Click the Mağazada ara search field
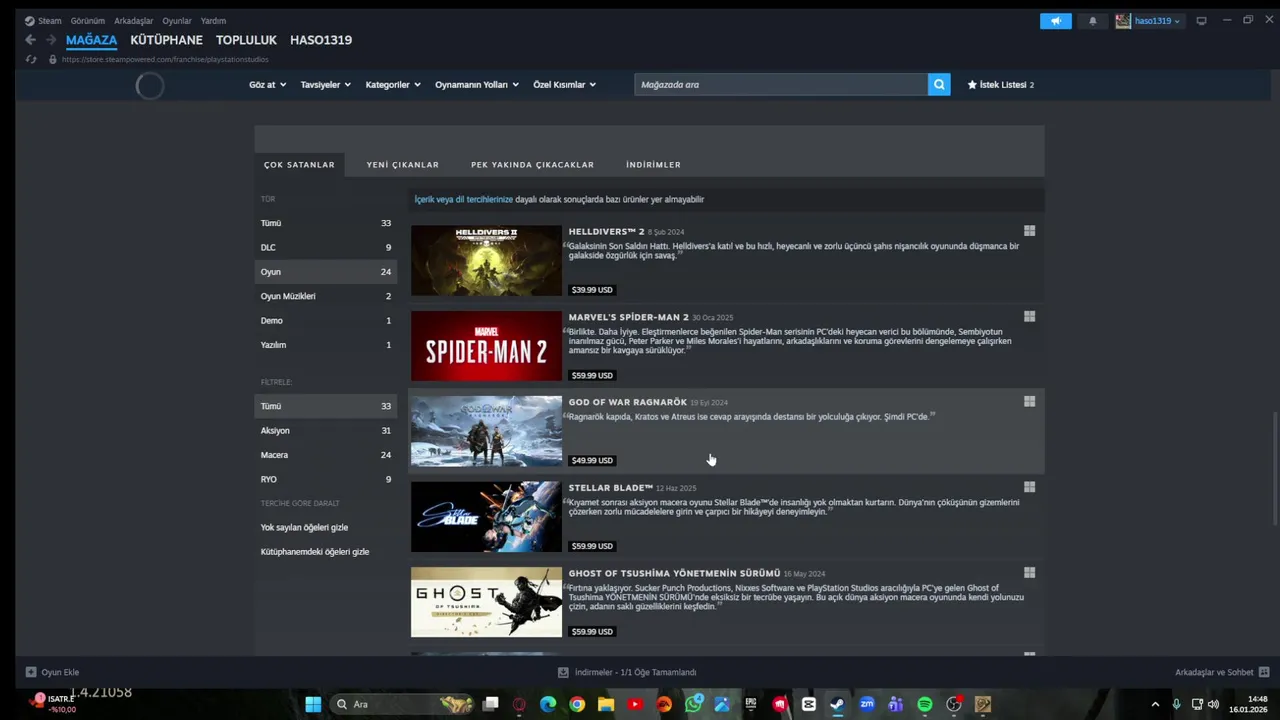The height and width of the screenshot is (720, 1280). (x=781, y=85)
